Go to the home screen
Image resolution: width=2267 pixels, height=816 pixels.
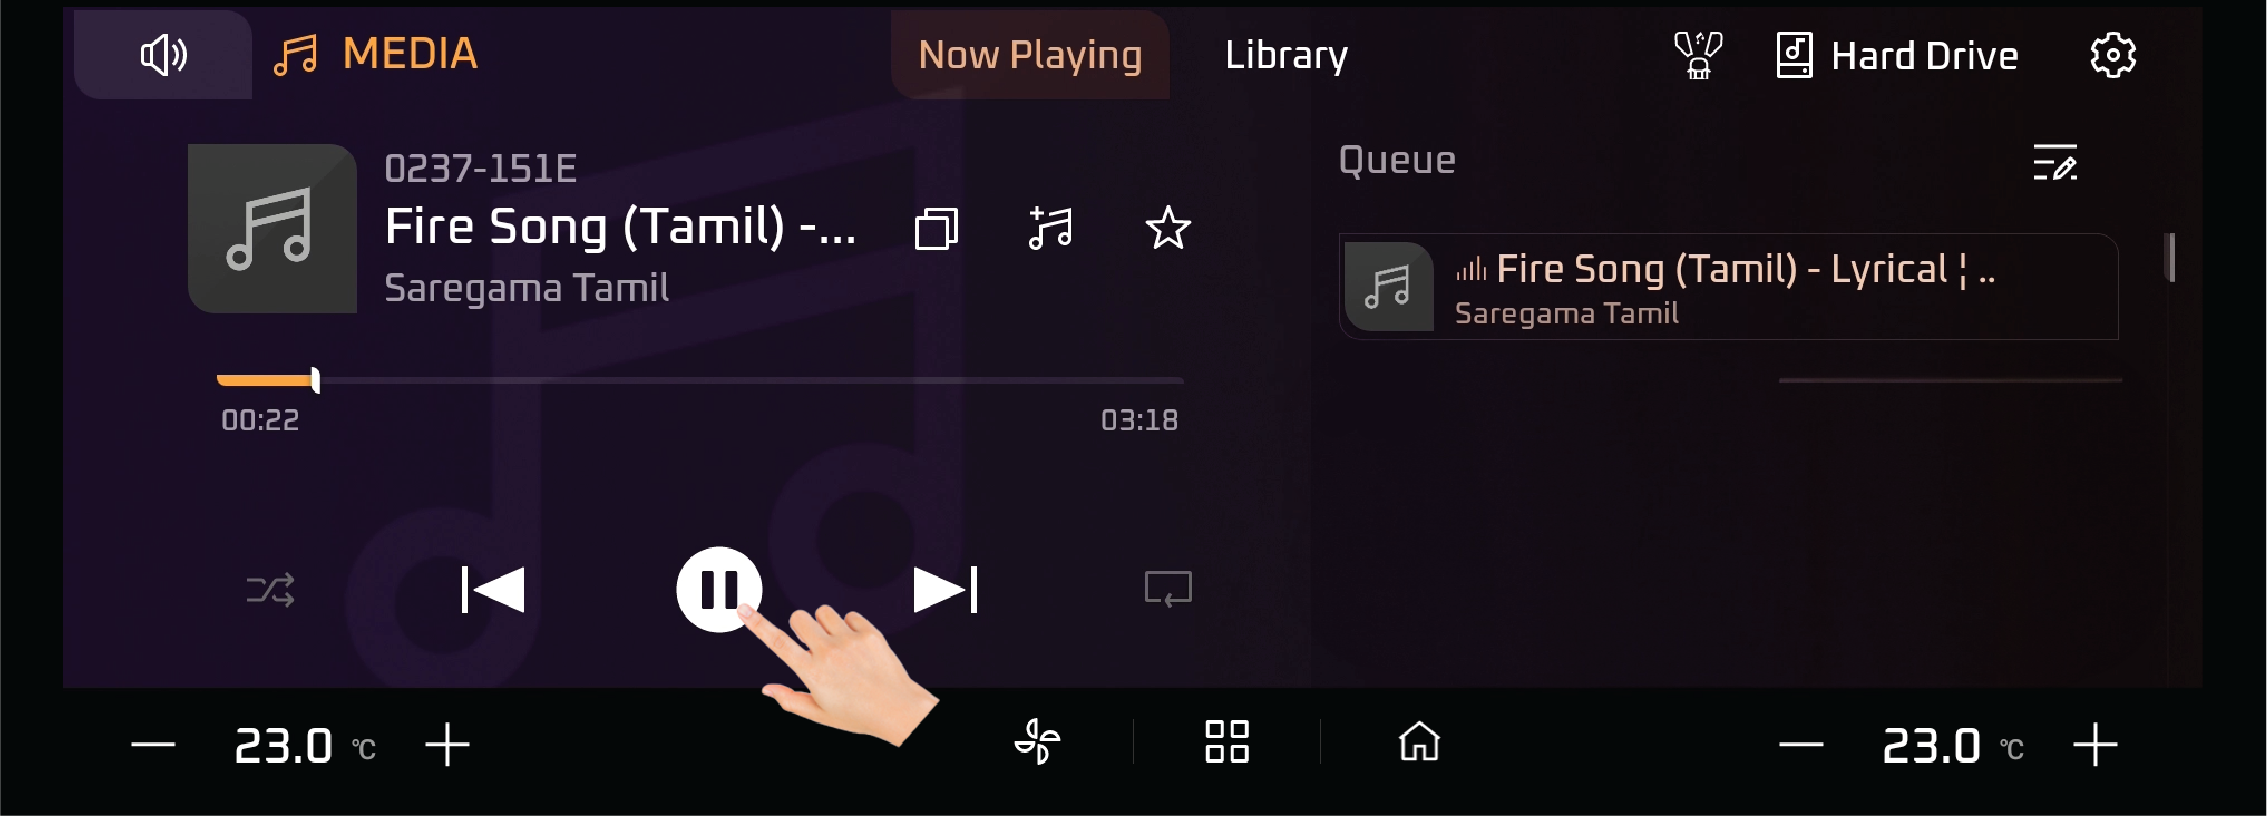[x=1419, y=742]
